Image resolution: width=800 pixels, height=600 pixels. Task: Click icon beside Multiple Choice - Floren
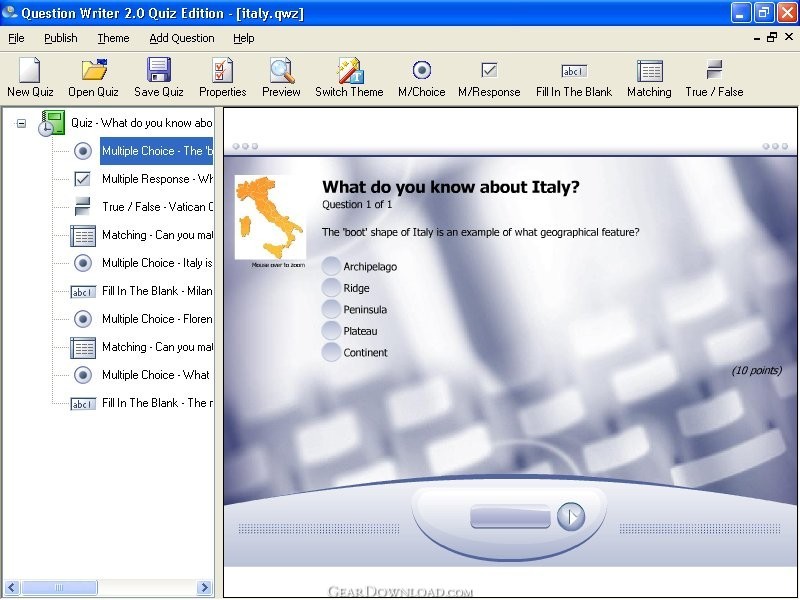83,319
